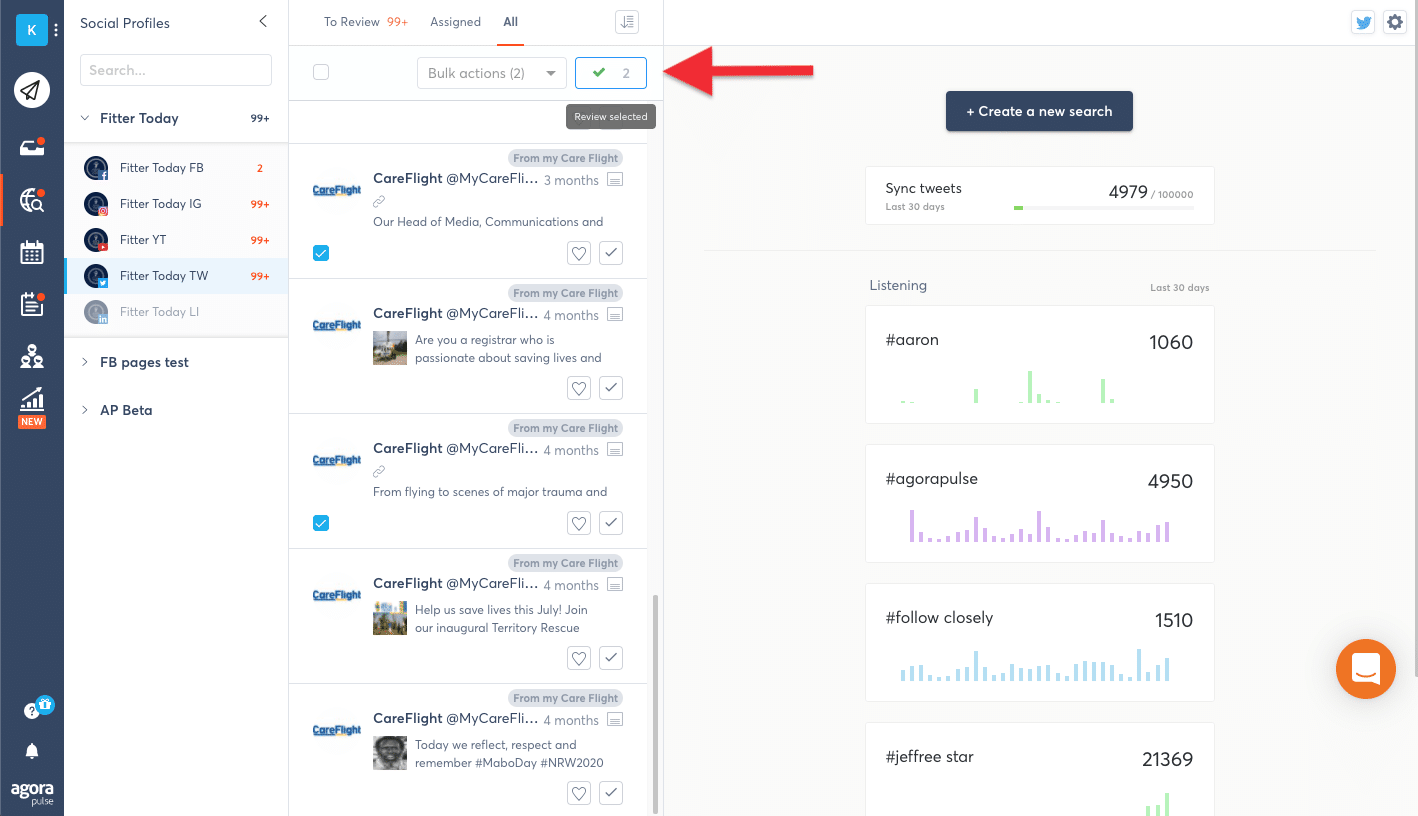Tick the select-all checkbox above the list

coord(321,72)
